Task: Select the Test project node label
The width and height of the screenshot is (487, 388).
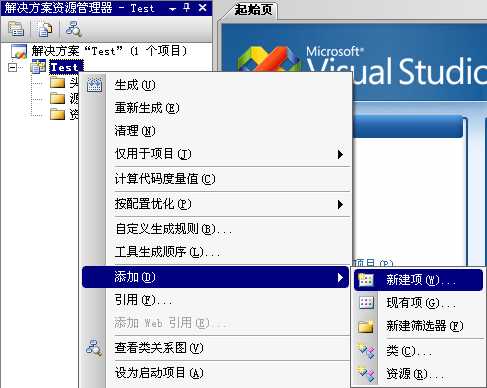Action: (65, 67)
